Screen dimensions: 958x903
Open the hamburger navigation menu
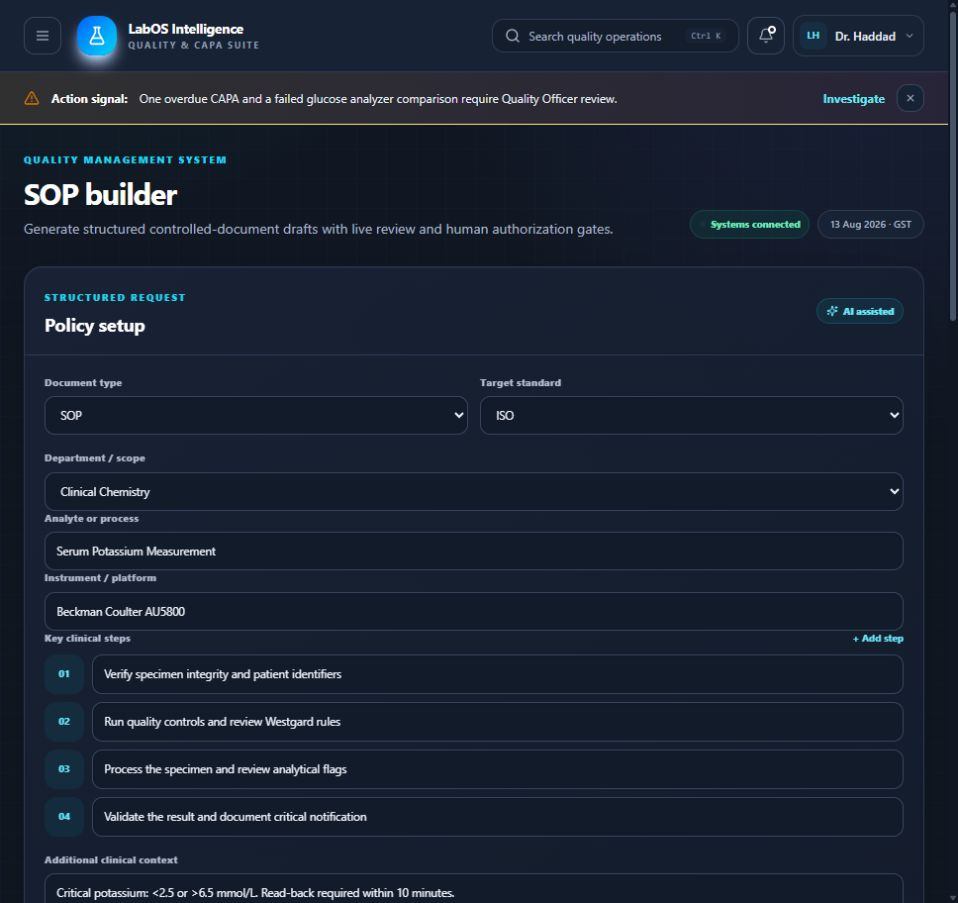pyautogui.click(x=42, y=36)
